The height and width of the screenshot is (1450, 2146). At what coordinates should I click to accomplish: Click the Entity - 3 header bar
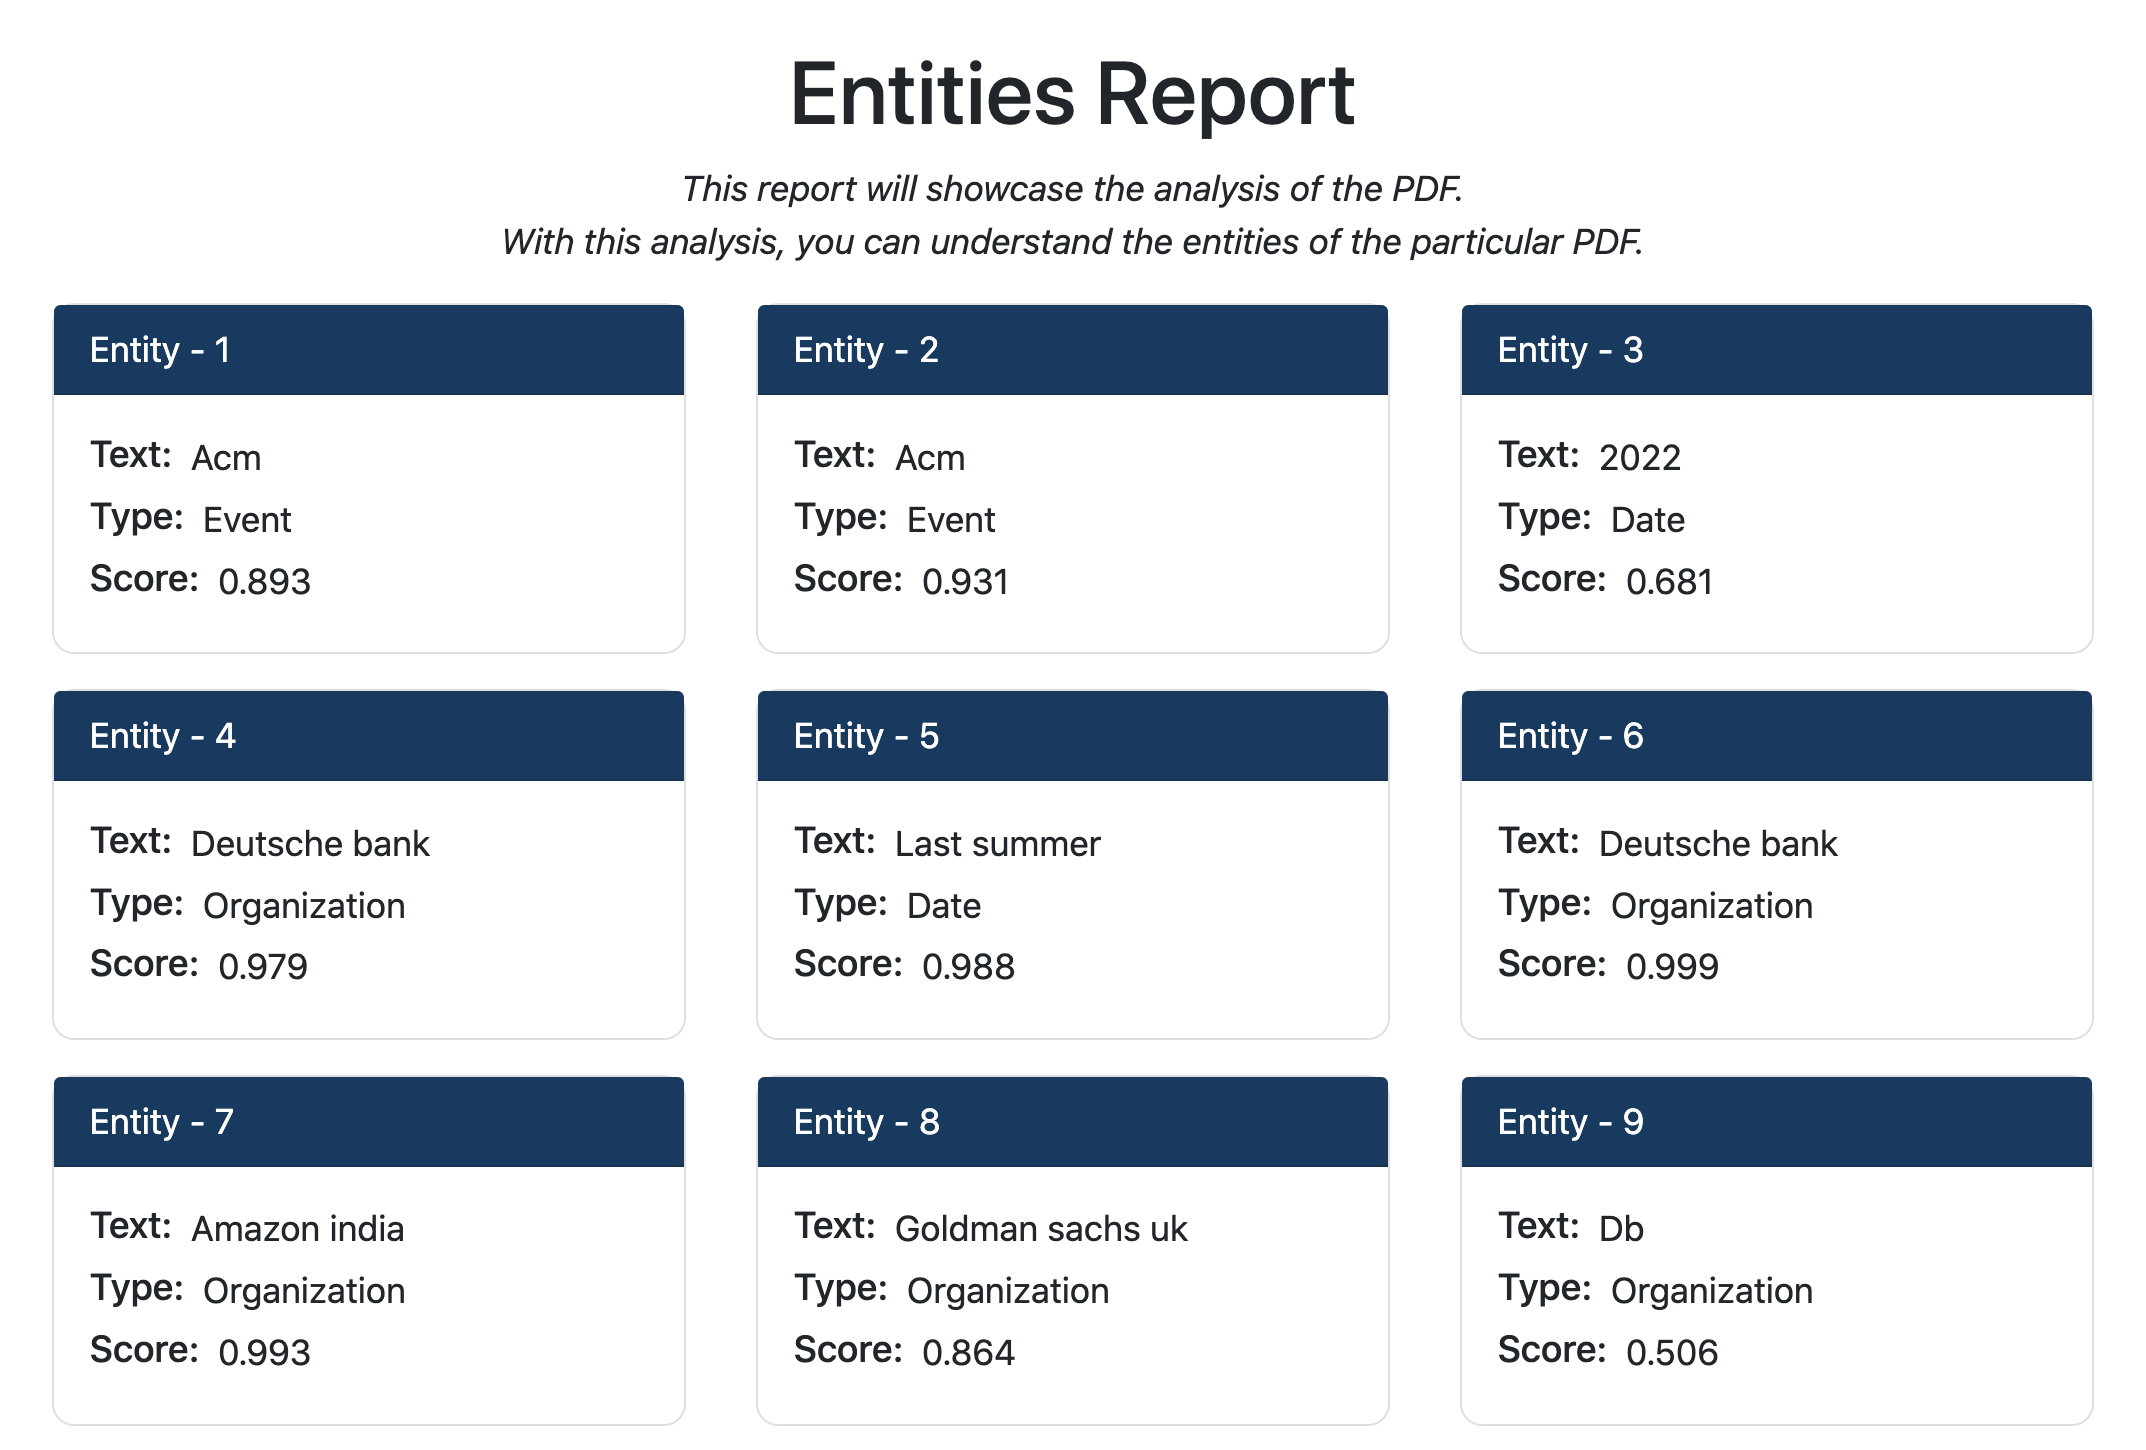click(1776, 350)
